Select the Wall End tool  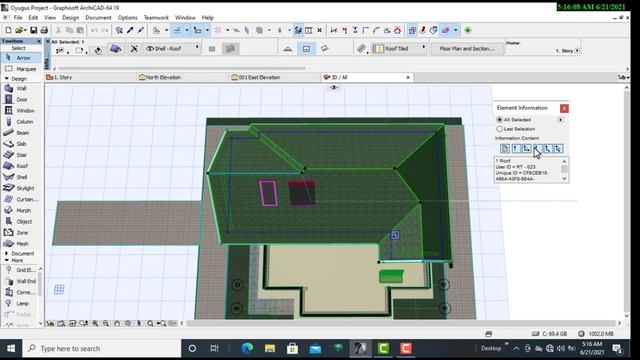[x=20, y=281]
